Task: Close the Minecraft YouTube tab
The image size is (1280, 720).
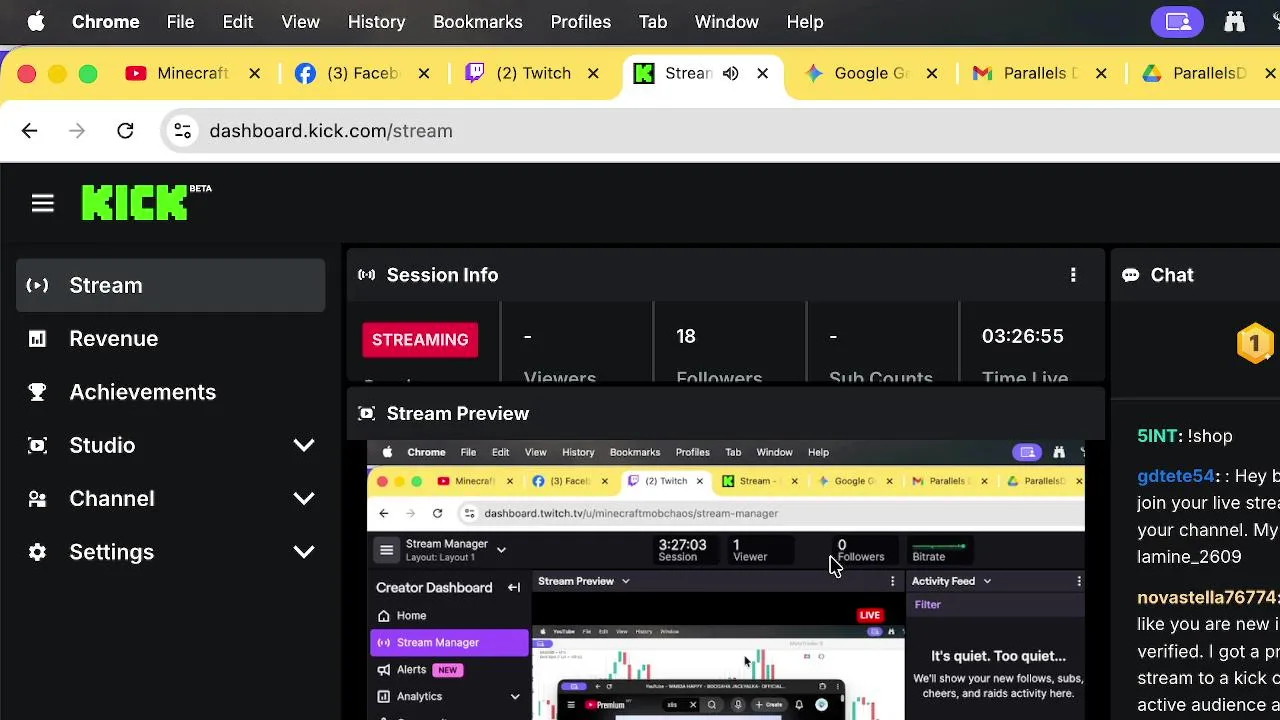Action: pos(254,73)
